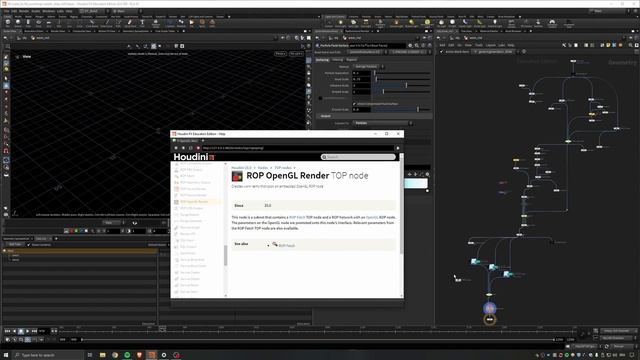
Task: Expand the top tree row in the spreadsheet pane
Action: click(4, 251)
